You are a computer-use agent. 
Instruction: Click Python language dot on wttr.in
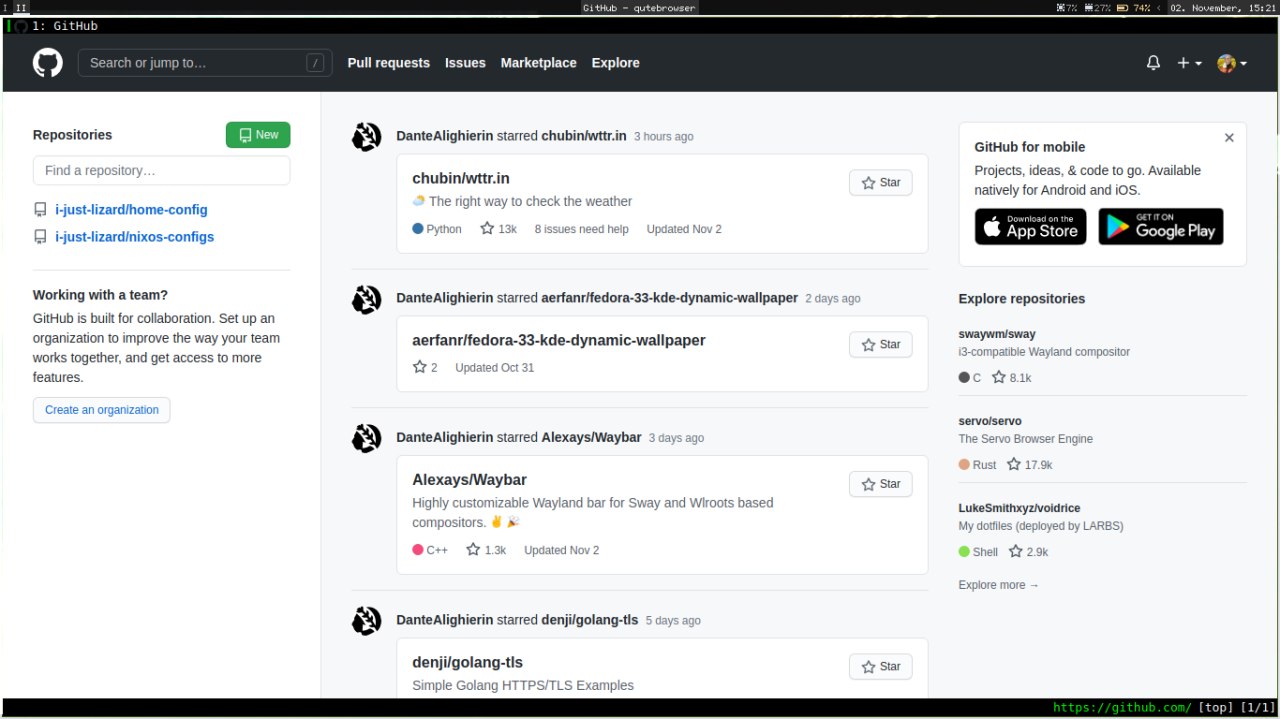tap(418, 229)
